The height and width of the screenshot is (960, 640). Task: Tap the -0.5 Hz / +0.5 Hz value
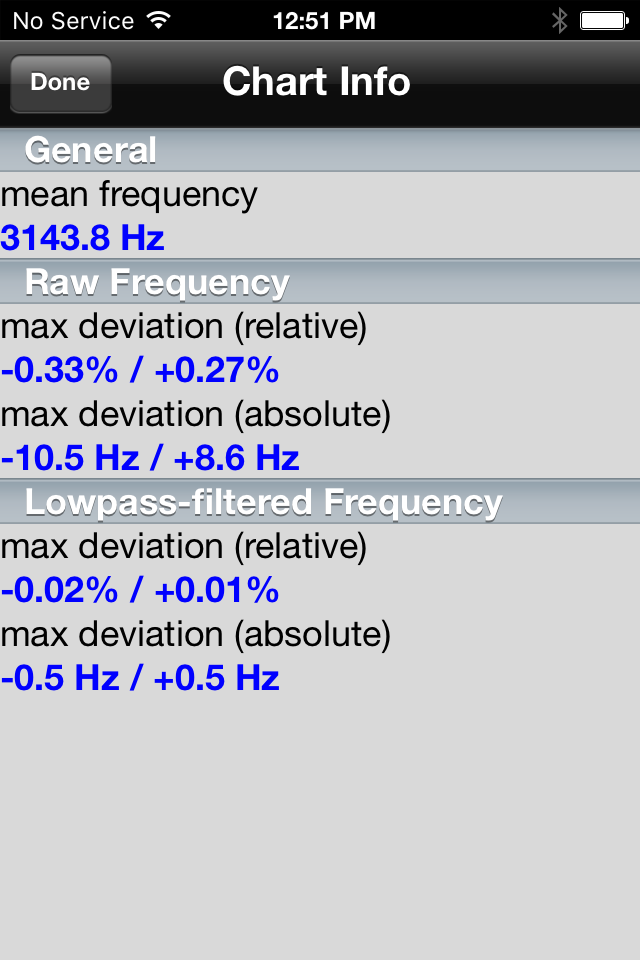pyautogui.click(x=140, y=678)
